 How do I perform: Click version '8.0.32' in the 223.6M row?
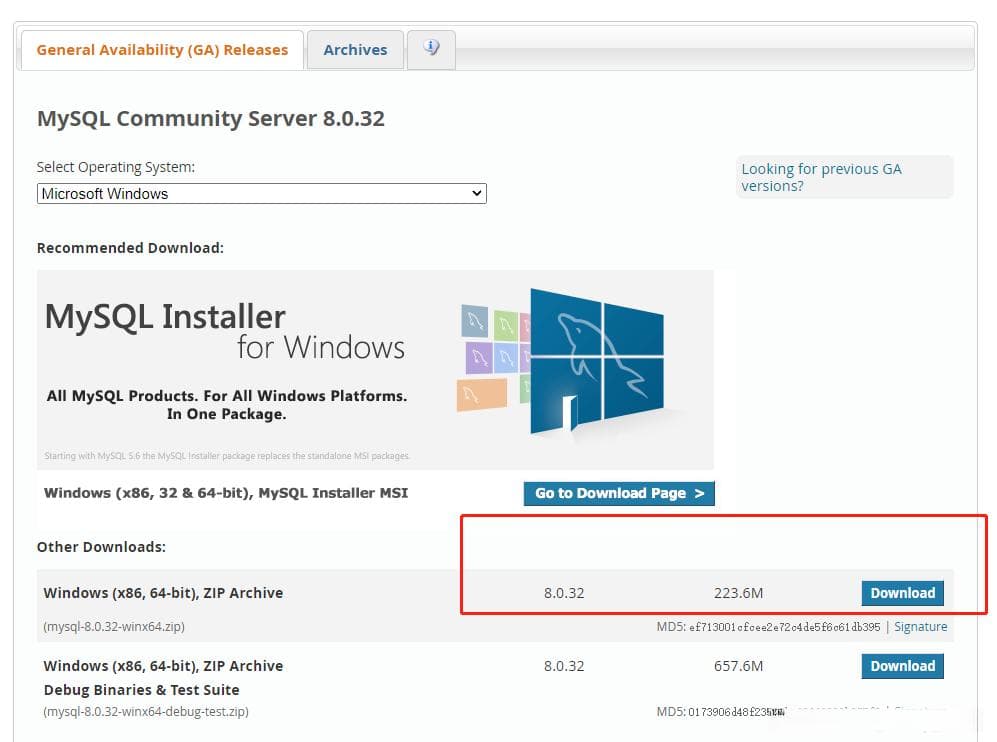(x=563, y=593)
